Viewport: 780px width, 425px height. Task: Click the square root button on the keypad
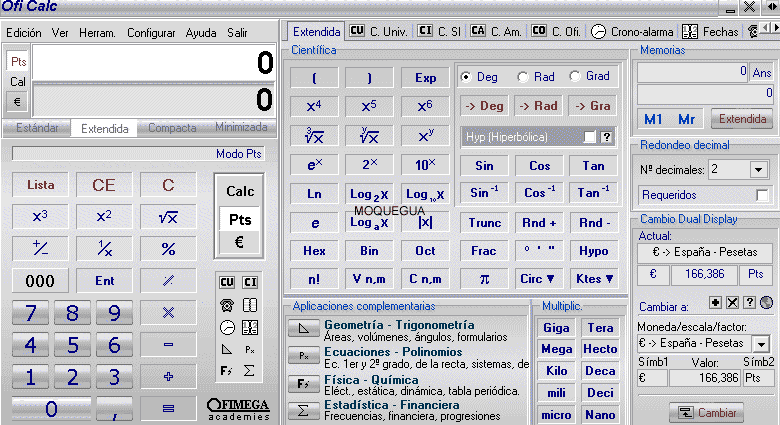pos(168,217)
